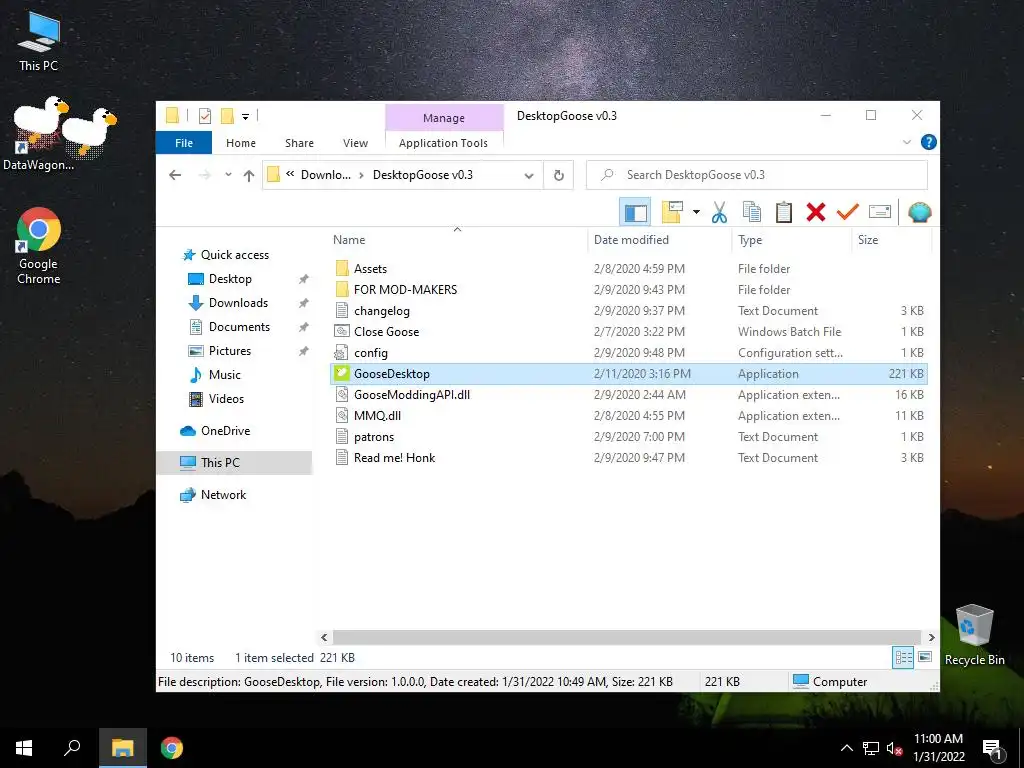
Task: Click the Rename icon in toolbar
Action: point(880,212)
